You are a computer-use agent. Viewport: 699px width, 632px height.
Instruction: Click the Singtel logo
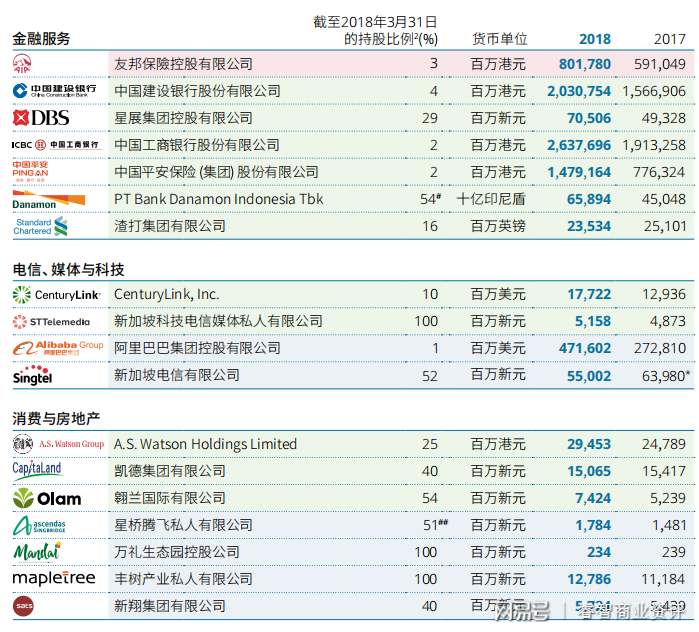[x=32, y=375]
